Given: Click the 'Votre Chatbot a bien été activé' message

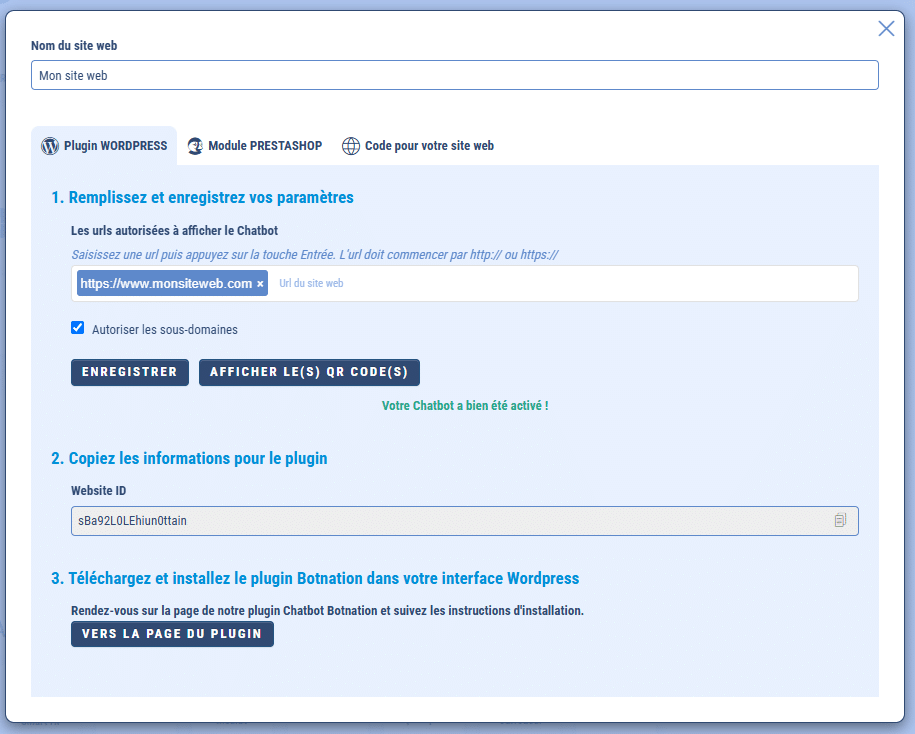Looking at the screenshot, I should 465,407.
